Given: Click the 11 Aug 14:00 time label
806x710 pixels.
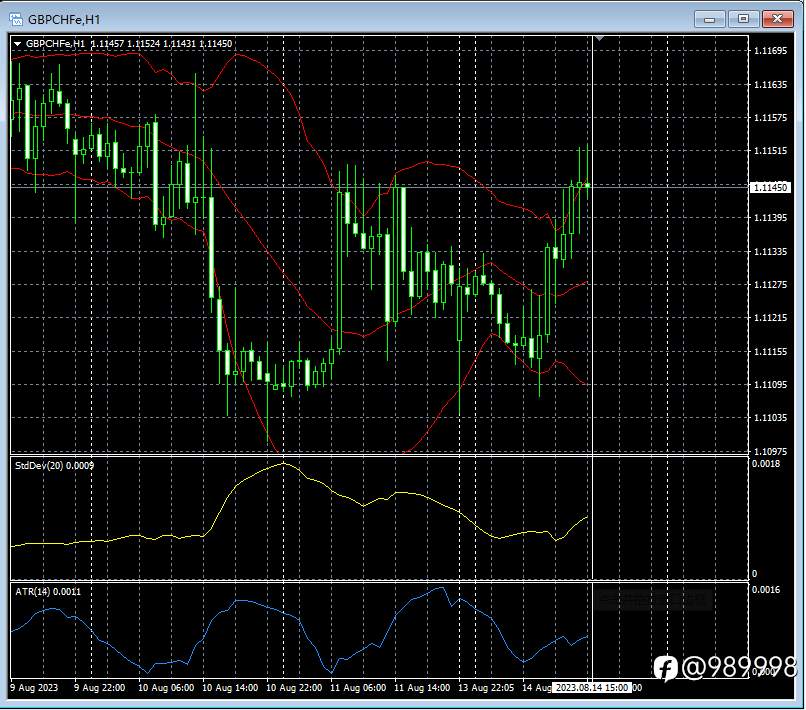Looking at the screenshot, I should pos(422,688).
